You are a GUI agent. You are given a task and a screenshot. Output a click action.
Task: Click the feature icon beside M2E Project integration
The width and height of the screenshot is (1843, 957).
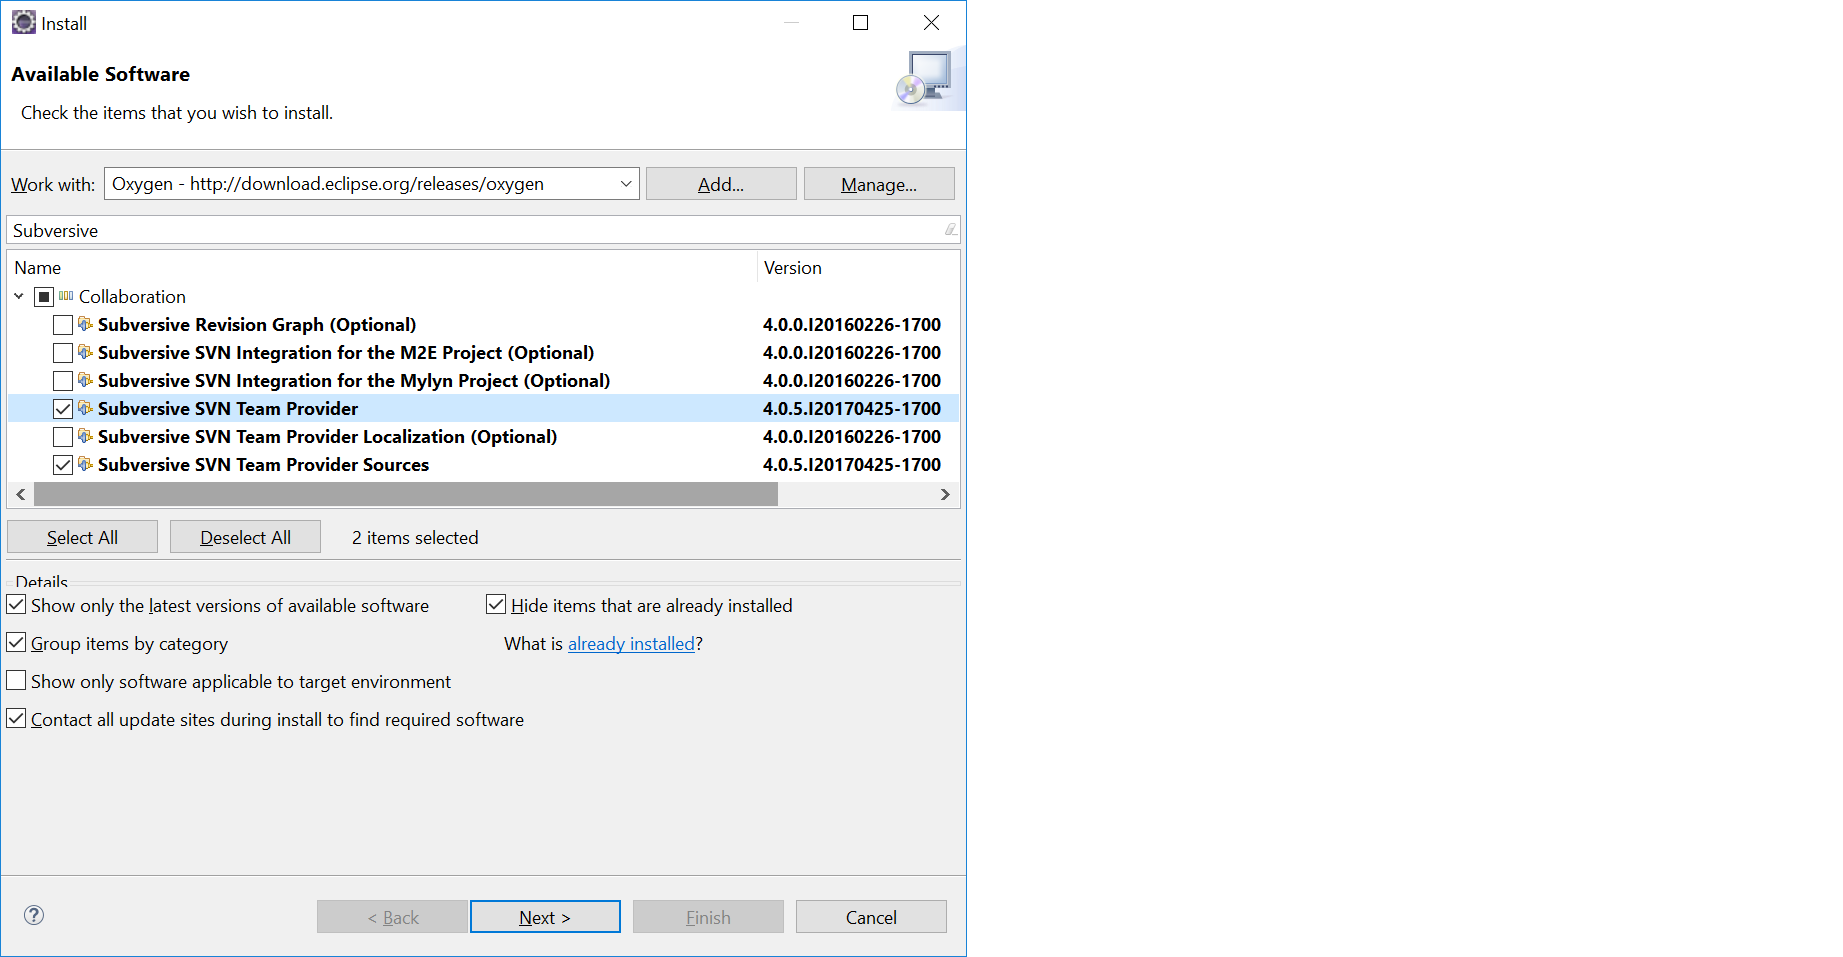tap(86, 352)
